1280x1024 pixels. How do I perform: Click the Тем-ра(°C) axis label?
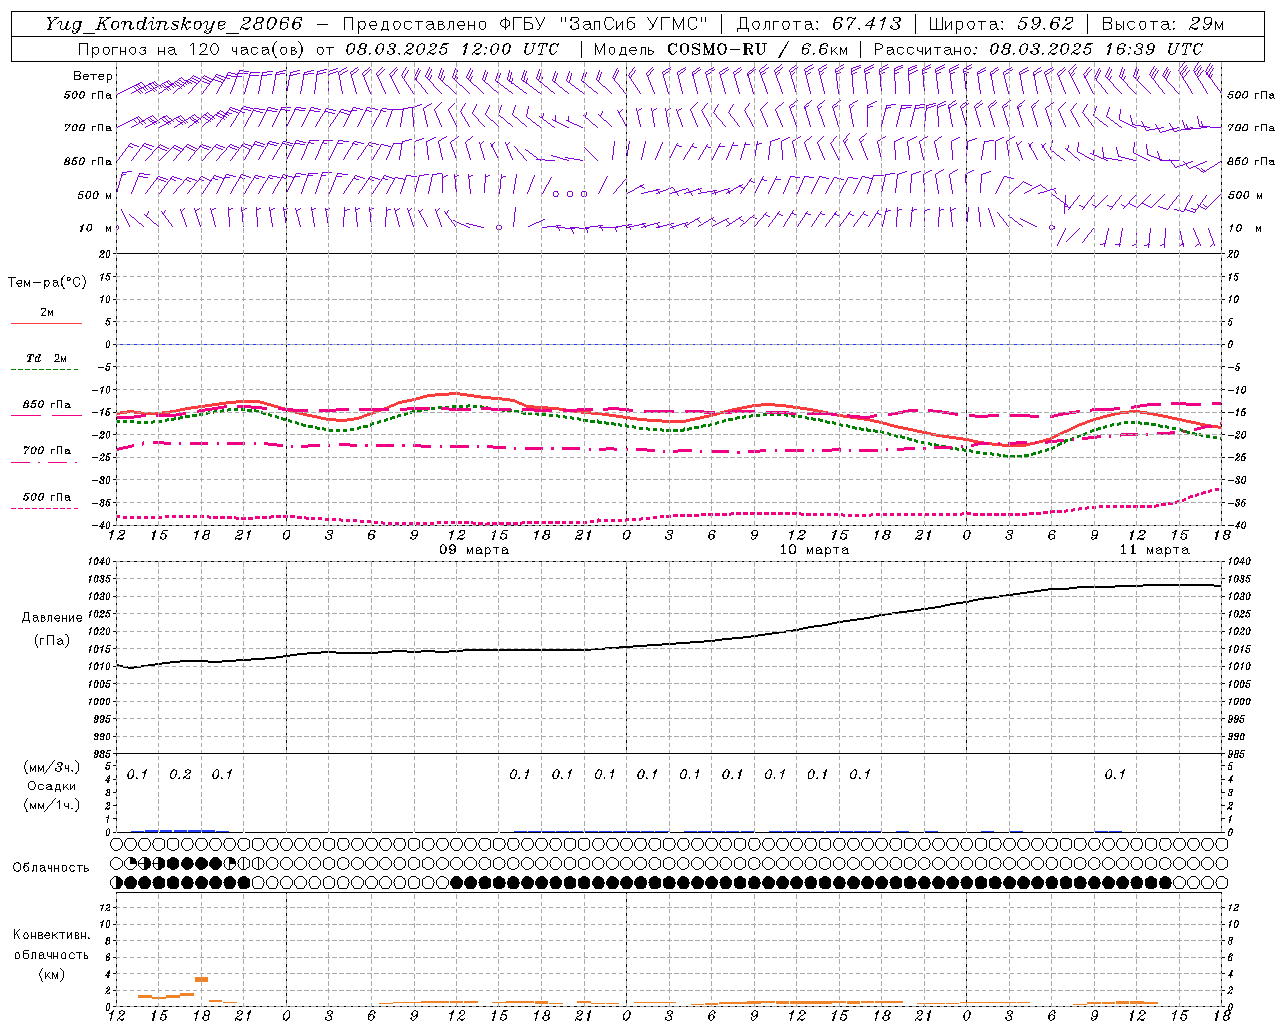point(47,283)
